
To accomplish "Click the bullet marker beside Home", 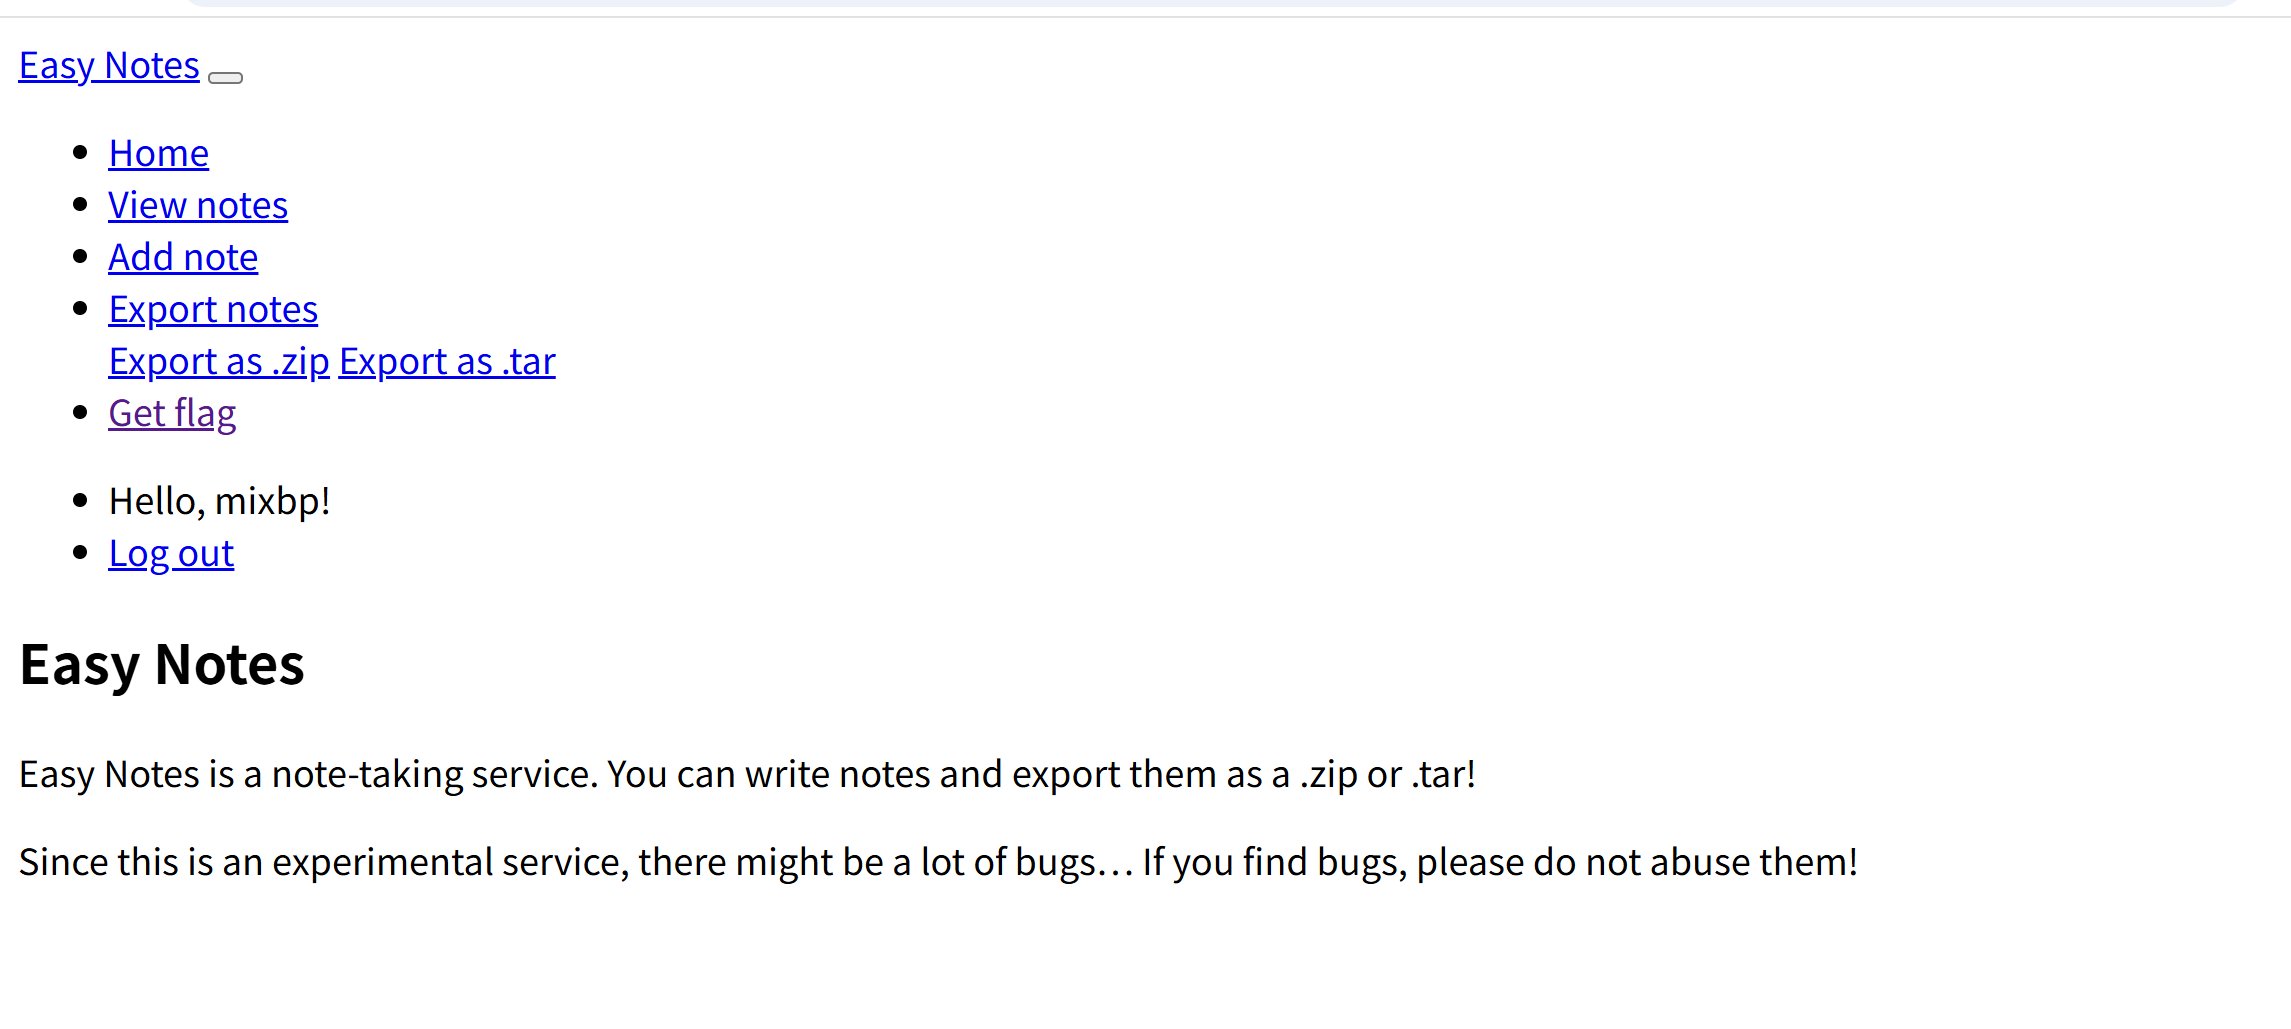I will point(81,153).
